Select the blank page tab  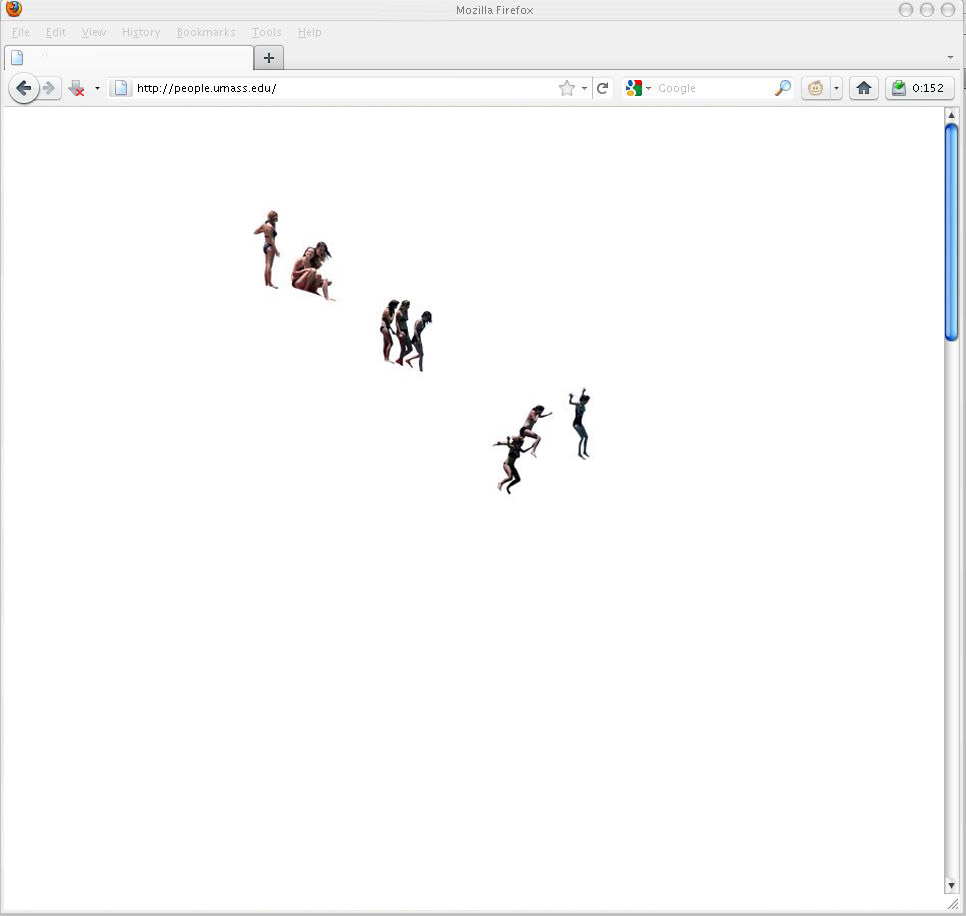point(128,57)
